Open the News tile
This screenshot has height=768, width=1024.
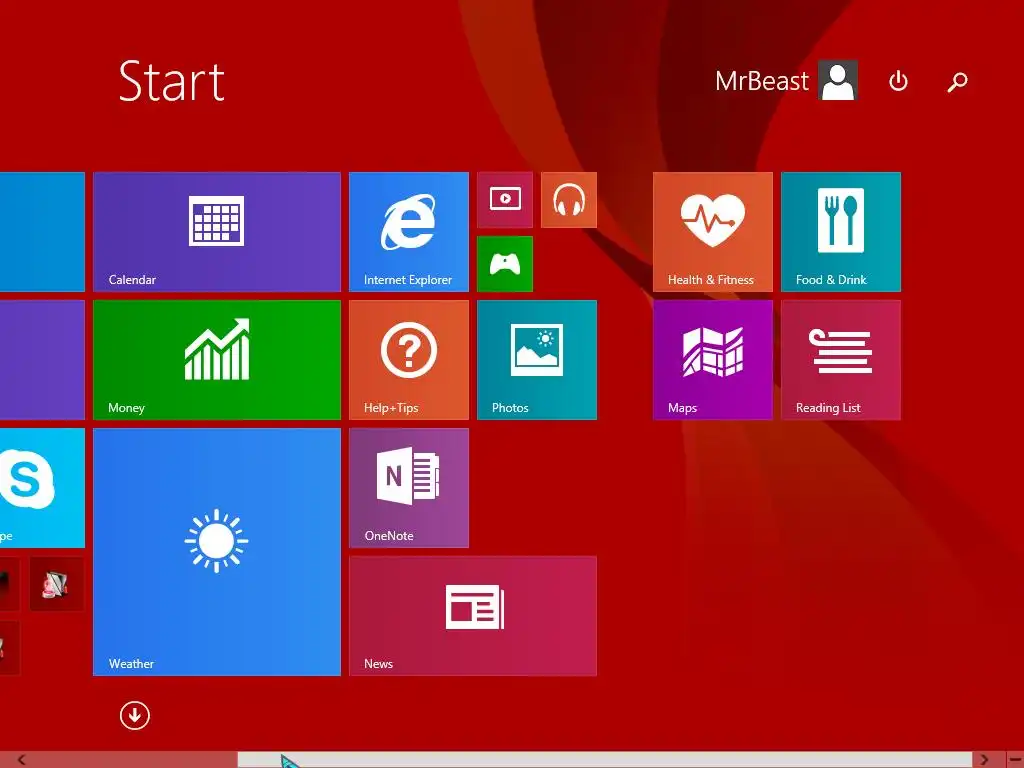coord(473,616)
